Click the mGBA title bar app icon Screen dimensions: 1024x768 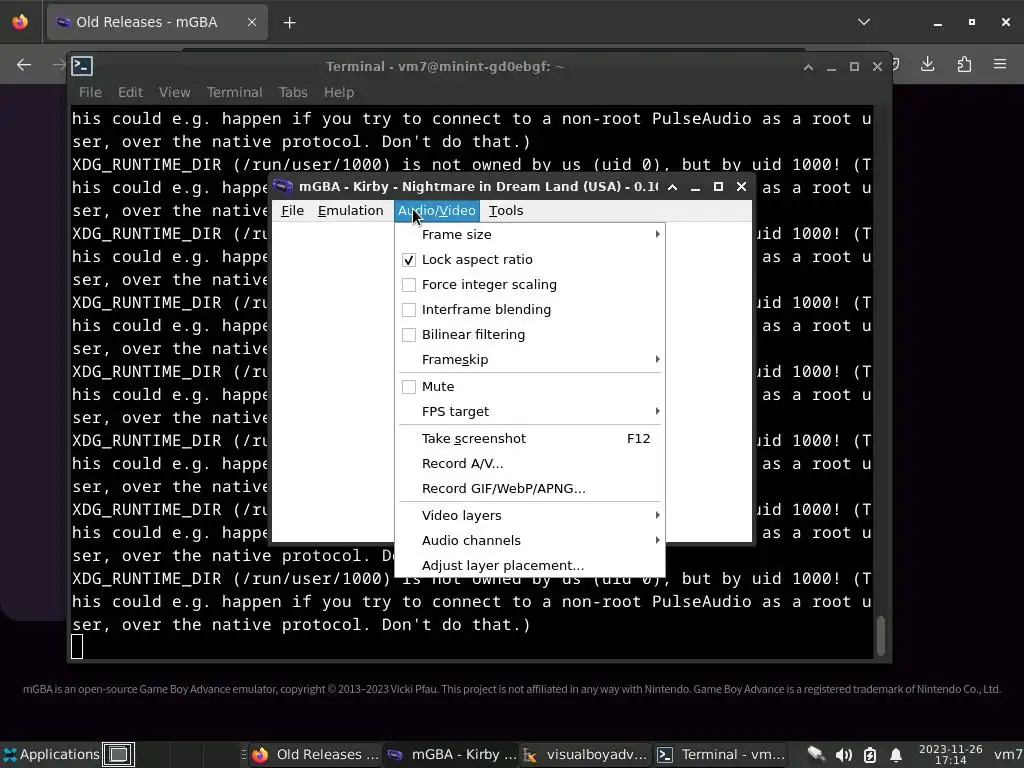(283, 186)
